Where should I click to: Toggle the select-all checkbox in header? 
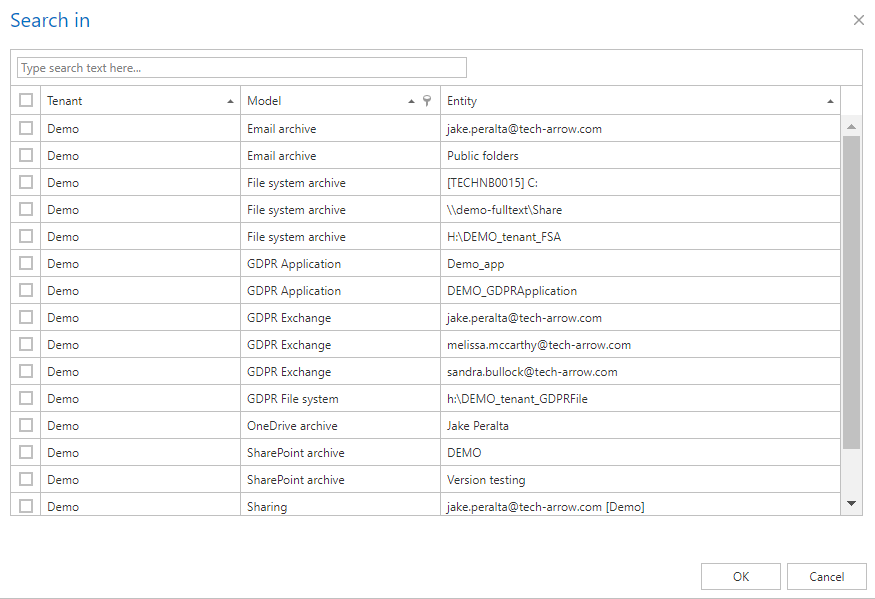26,100
